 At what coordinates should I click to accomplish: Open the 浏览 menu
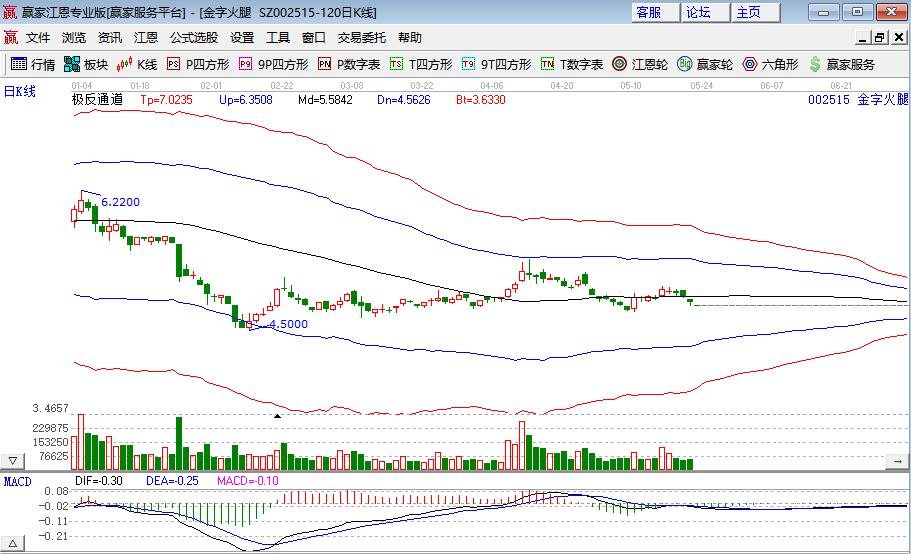[74, 38]
